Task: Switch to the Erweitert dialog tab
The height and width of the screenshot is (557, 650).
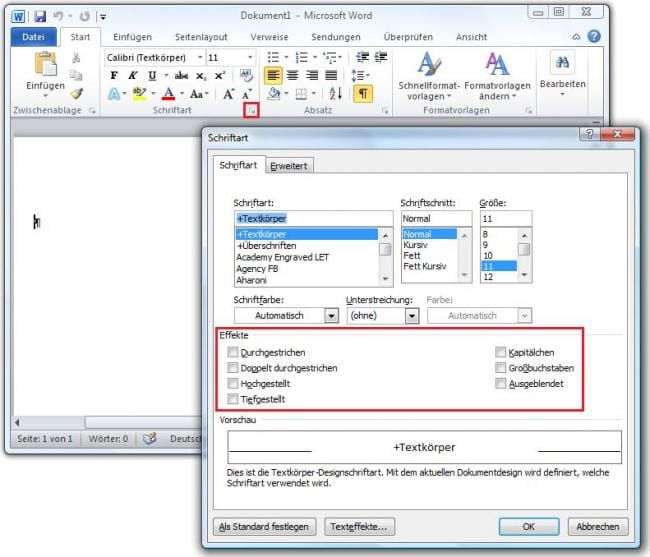Action: pos(289,166)
